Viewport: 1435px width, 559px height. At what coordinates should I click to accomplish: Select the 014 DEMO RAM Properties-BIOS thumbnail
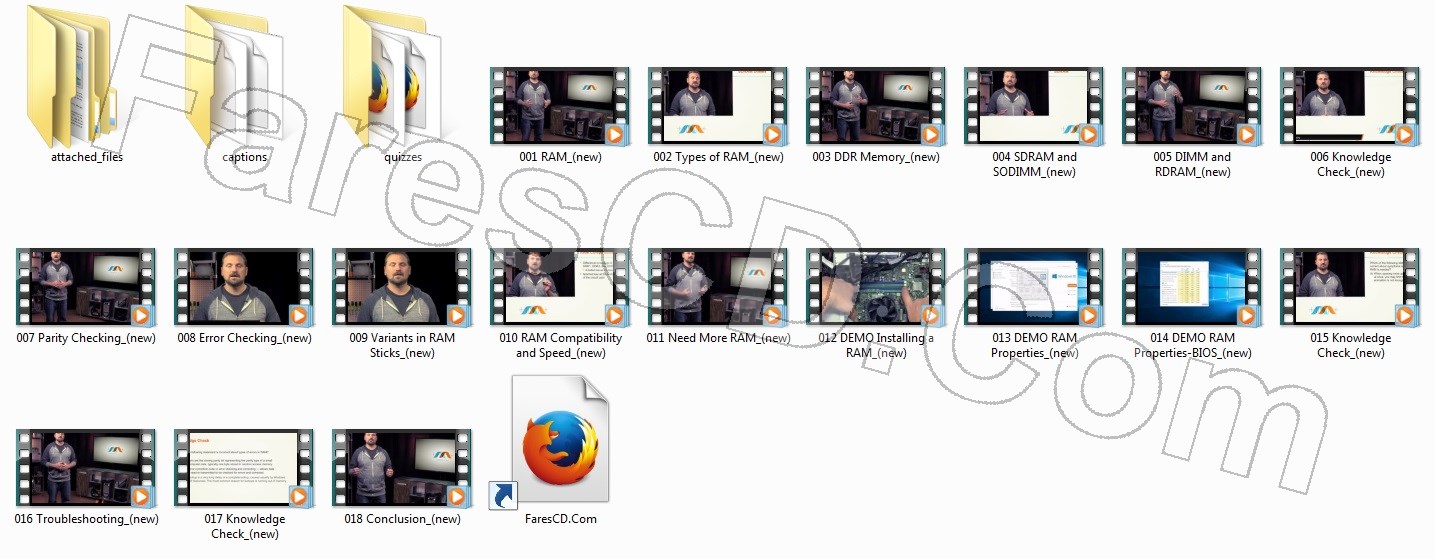pyautogui.click(x=1192, y=287)
